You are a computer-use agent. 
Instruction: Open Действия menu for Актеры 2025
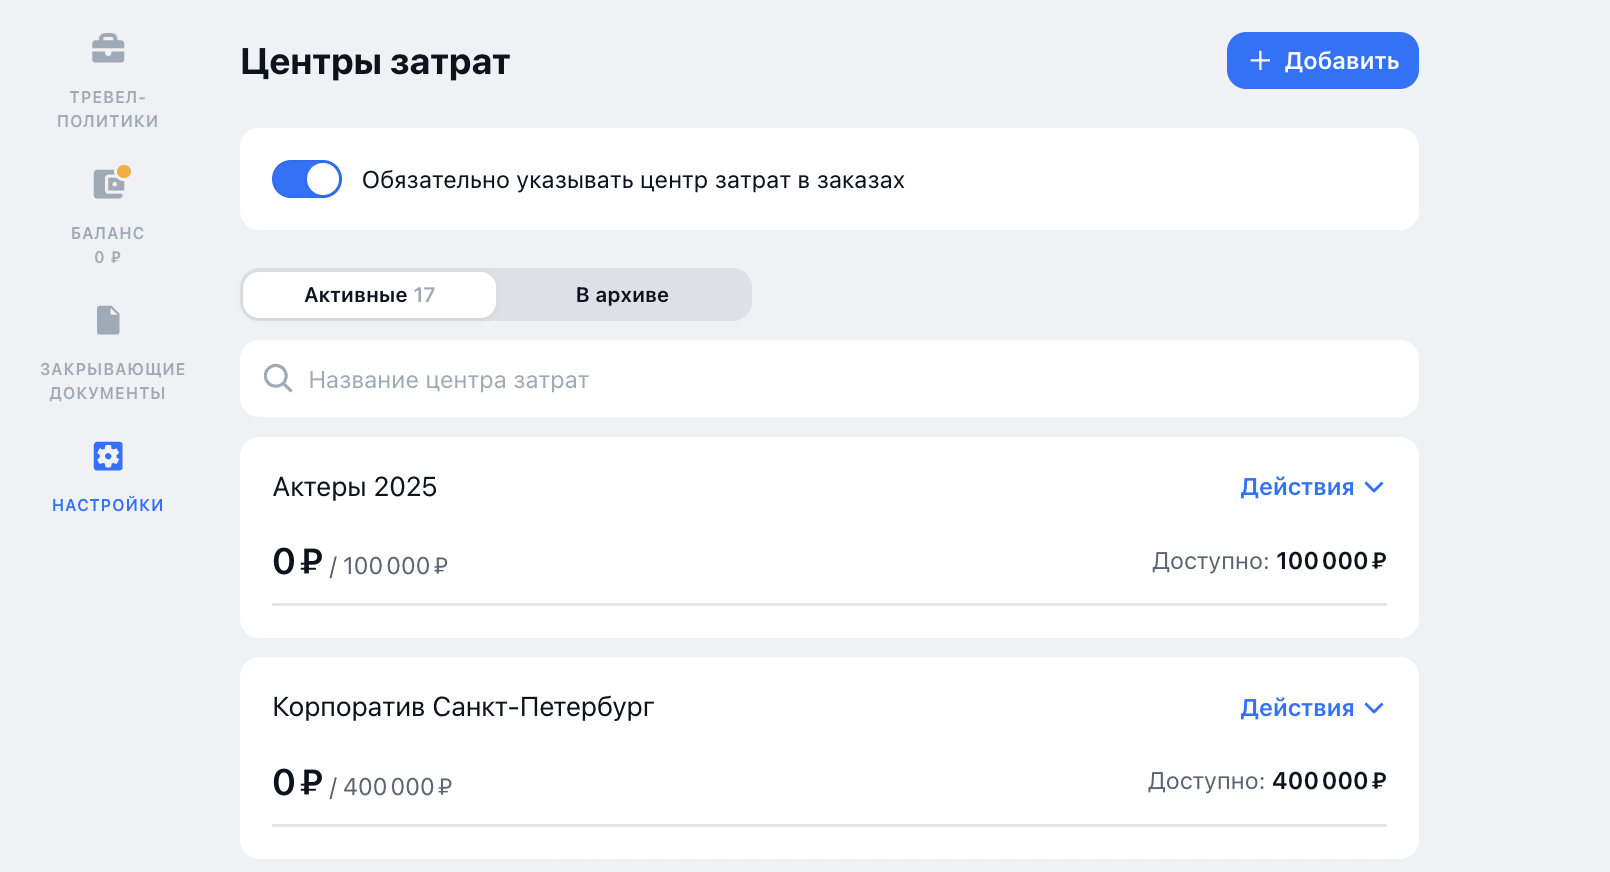1297,487
